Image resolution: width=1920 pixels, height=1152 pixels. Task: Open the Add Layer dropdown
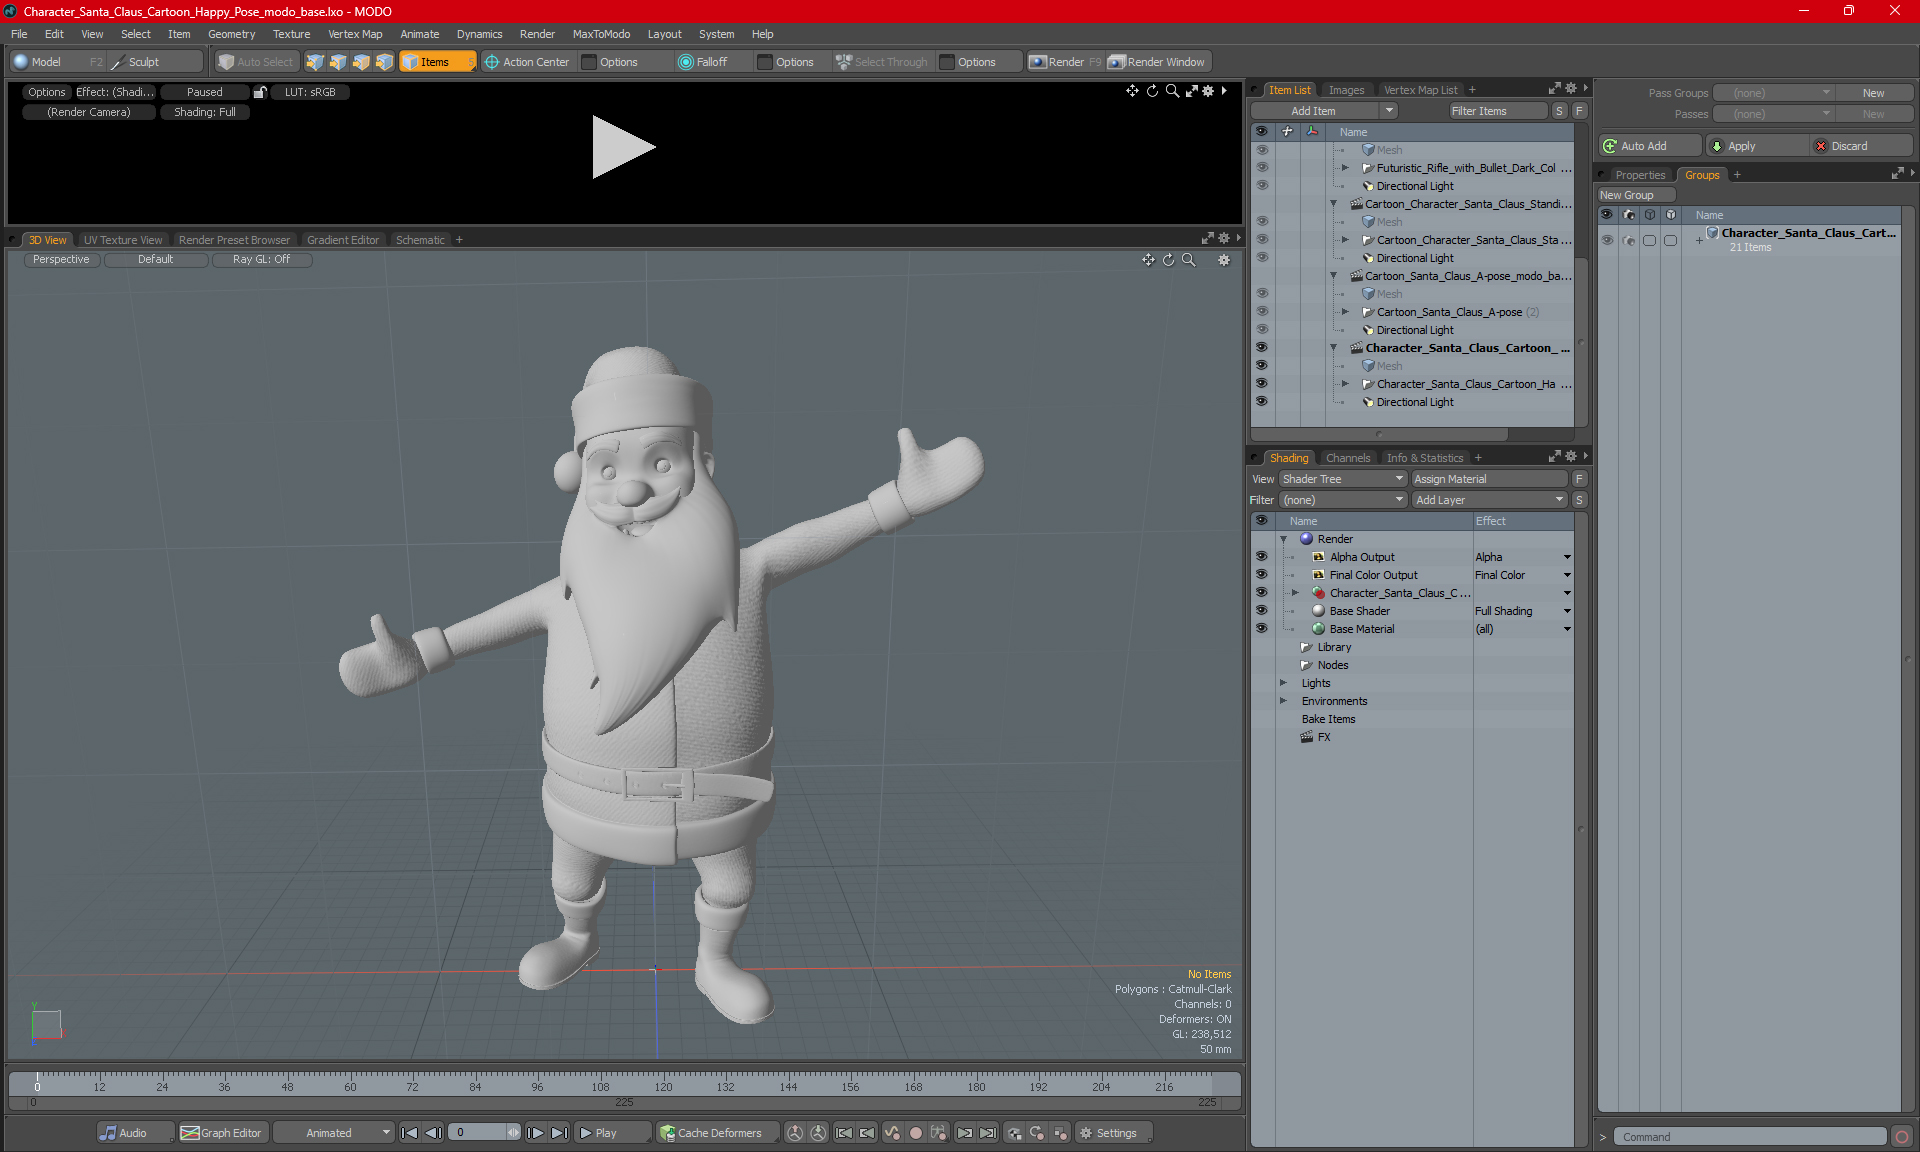click(1489, 500)
